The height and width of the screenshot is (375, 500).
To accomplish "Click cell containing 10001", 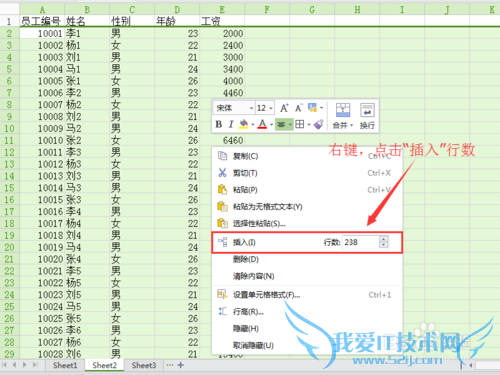I will 42,33.
